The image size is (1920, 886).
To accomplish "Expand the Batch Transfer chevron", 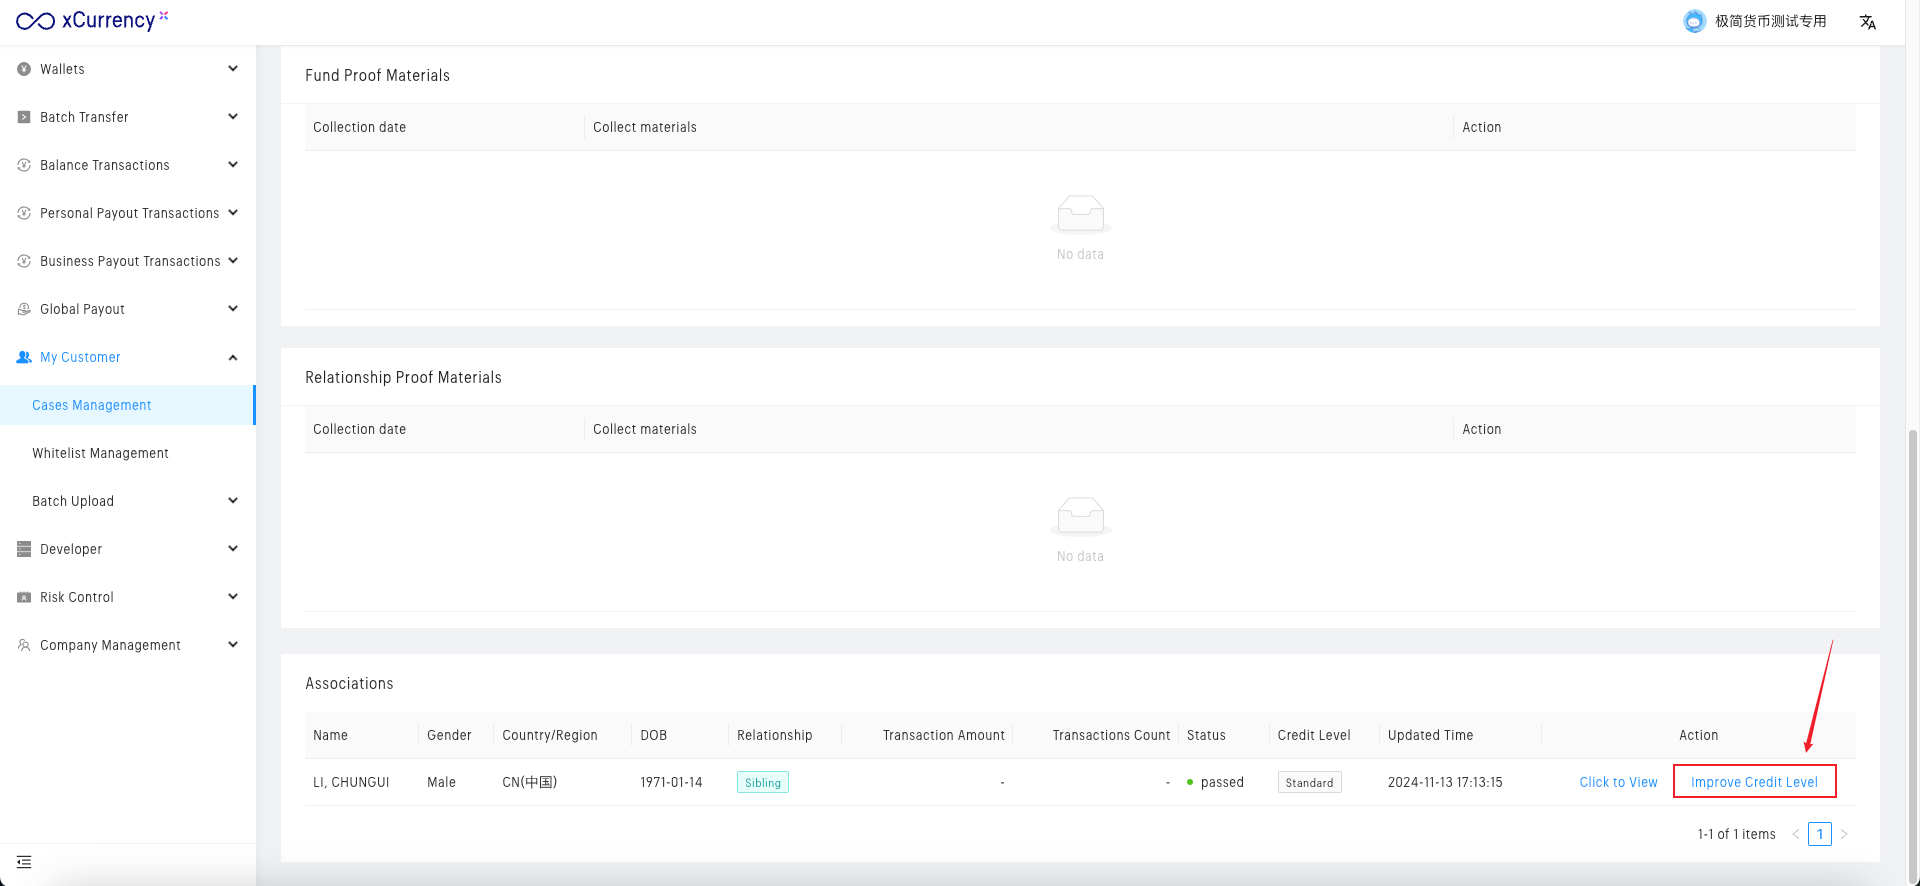I will tap(233, 117).
